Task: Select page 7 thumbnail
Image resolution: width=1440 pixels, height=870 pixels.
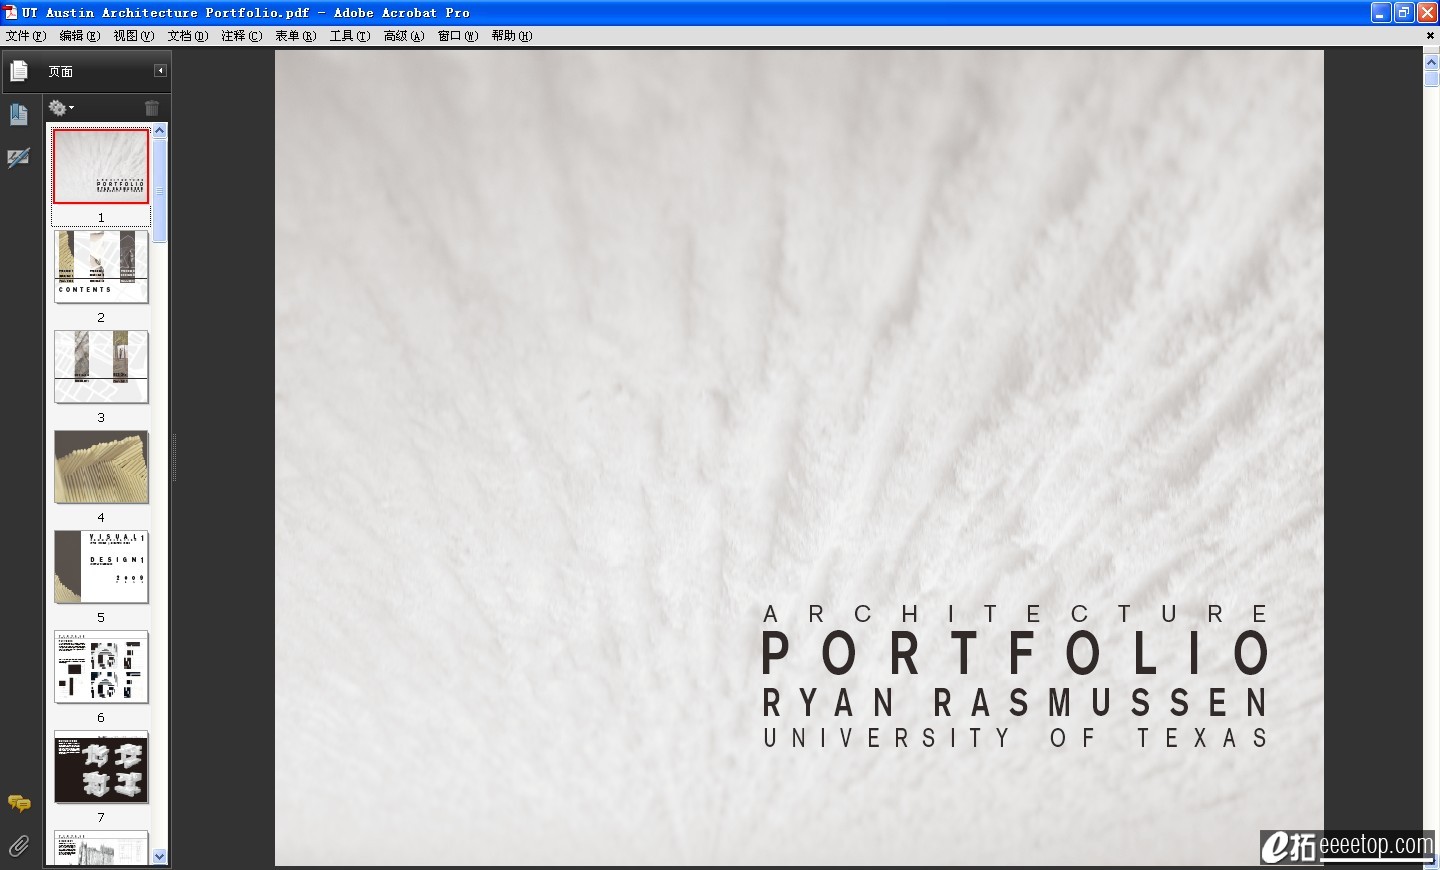Action: pos(101,767)
